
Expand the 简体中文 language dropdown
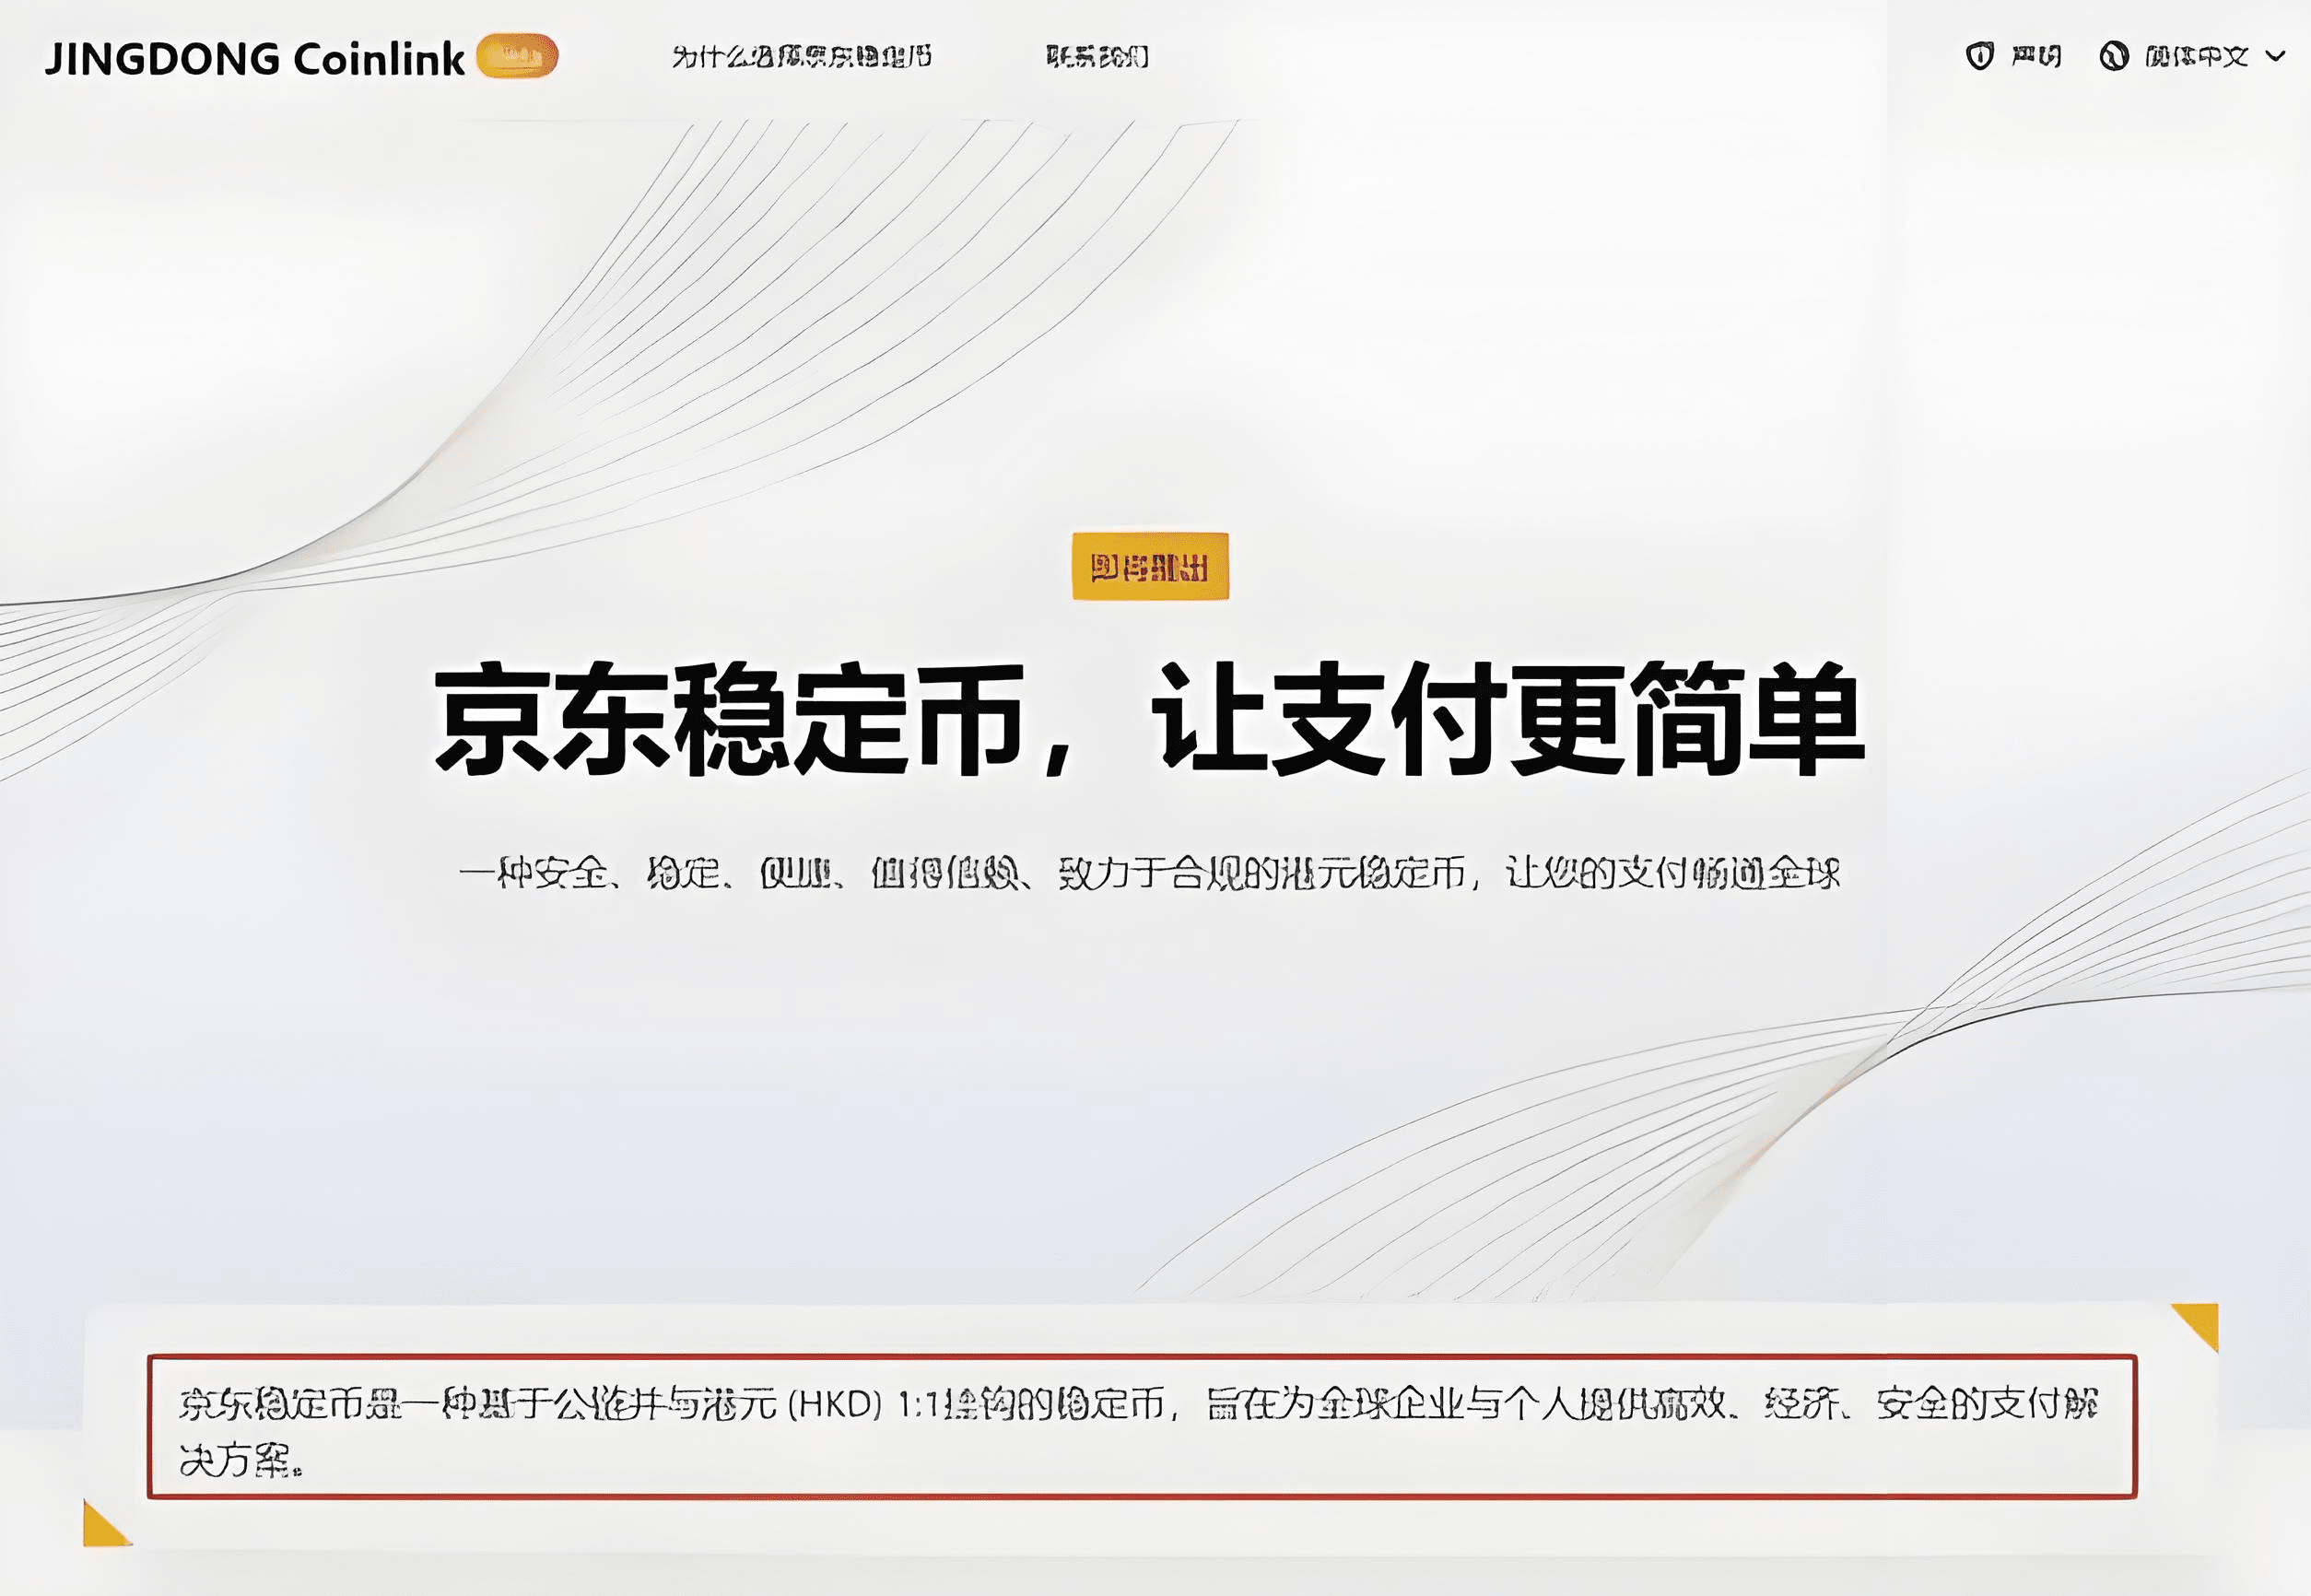coord(2193,56)
